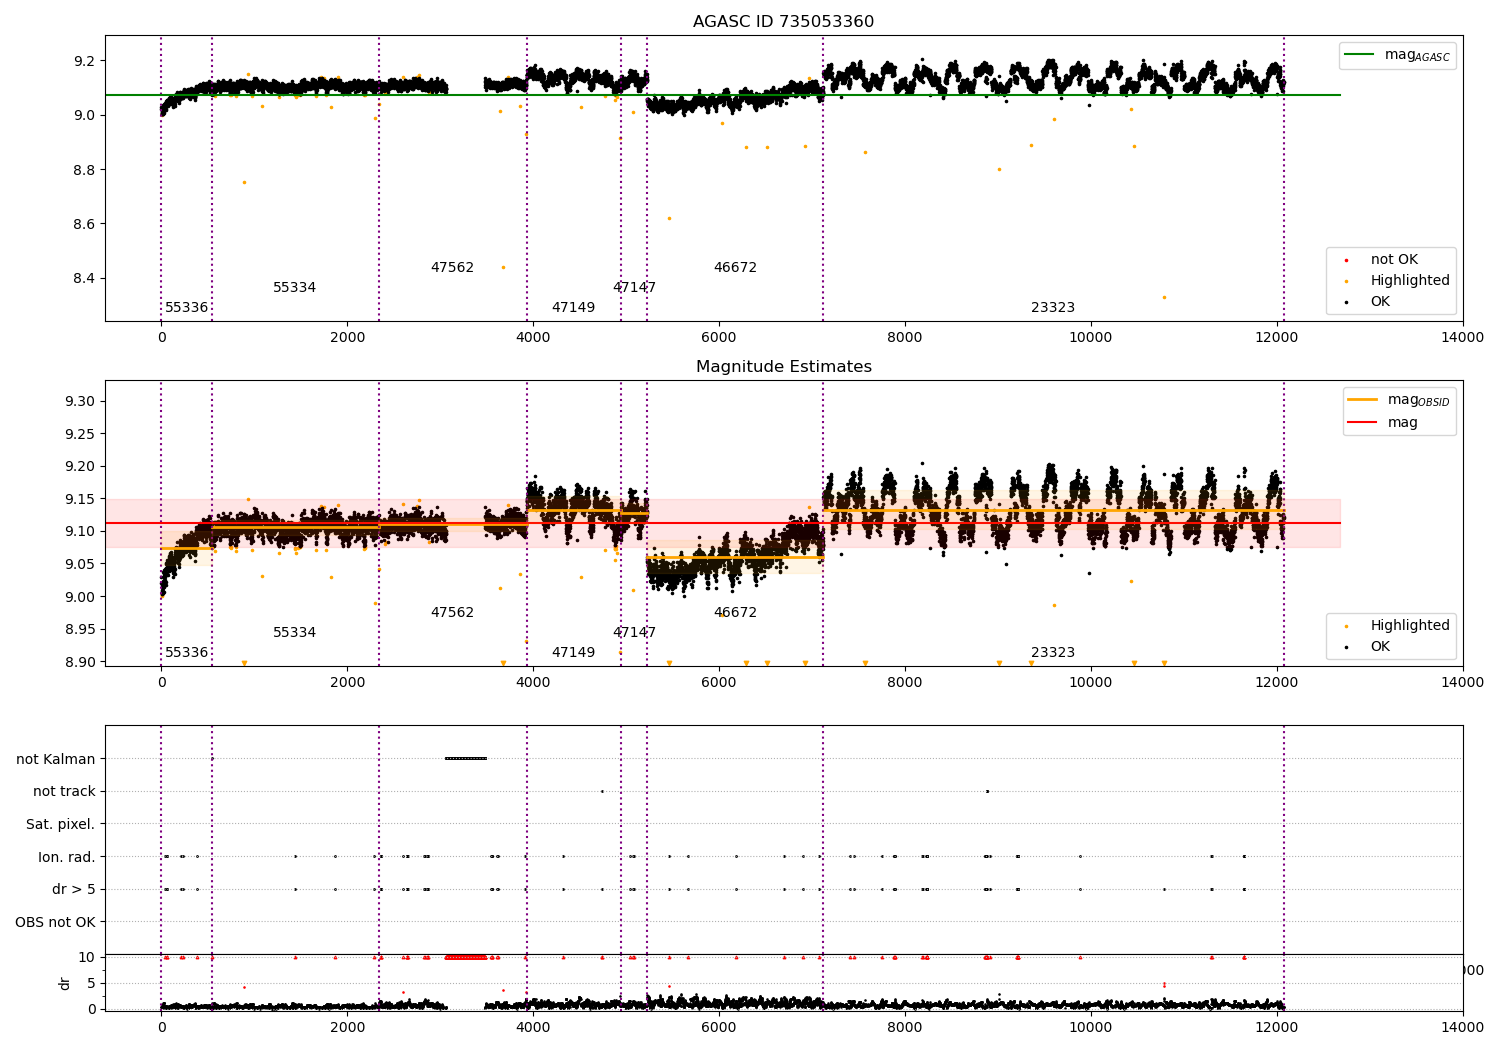Click the 9.30 y-axis tick in the magnitude estimates plot
This screenshot has height=1050, width=1500.
(80, 402)
